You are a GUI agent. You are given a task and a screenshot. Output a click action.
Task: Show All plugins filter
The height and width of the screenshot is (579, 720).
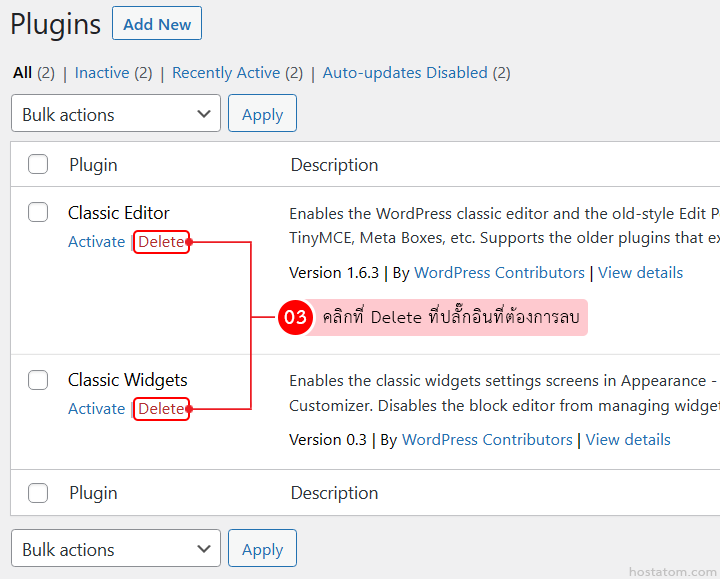tap(22, 73)
